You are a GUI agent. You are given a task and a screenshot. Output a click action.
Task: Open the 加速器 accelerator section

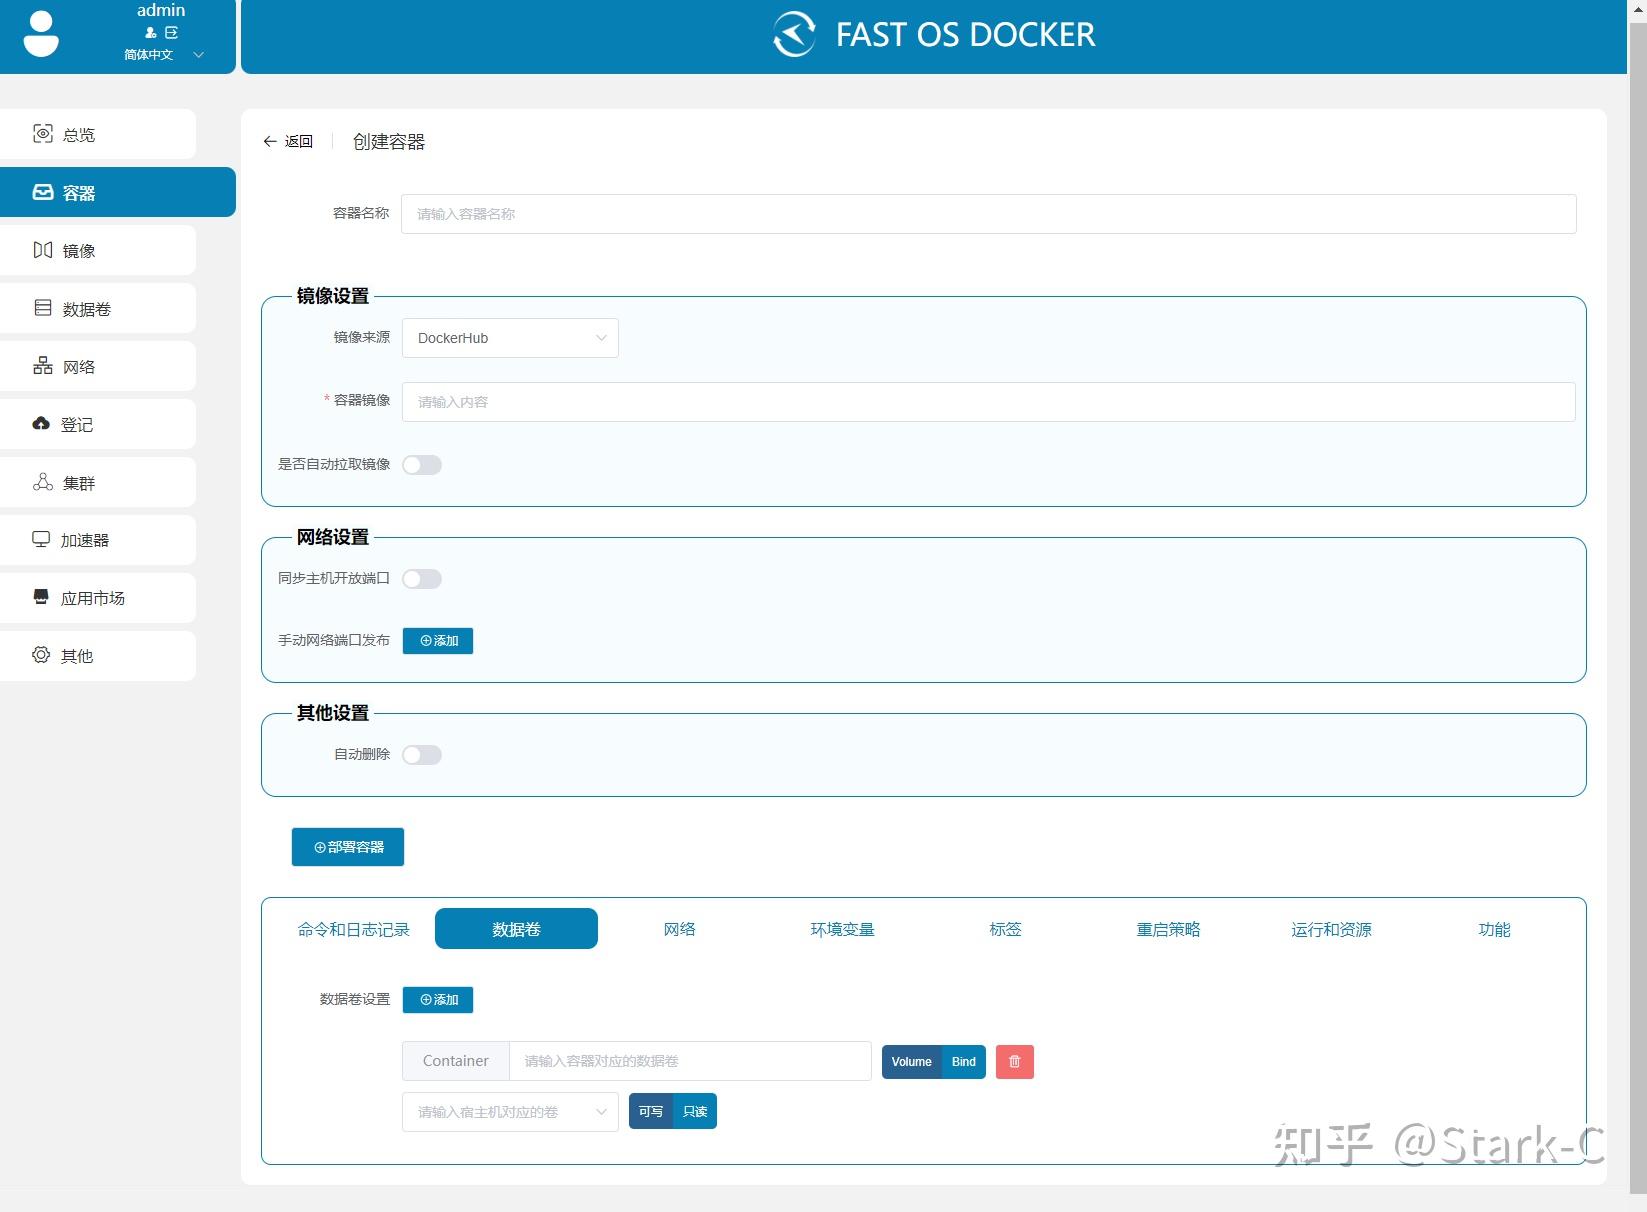tap(84, 540)
